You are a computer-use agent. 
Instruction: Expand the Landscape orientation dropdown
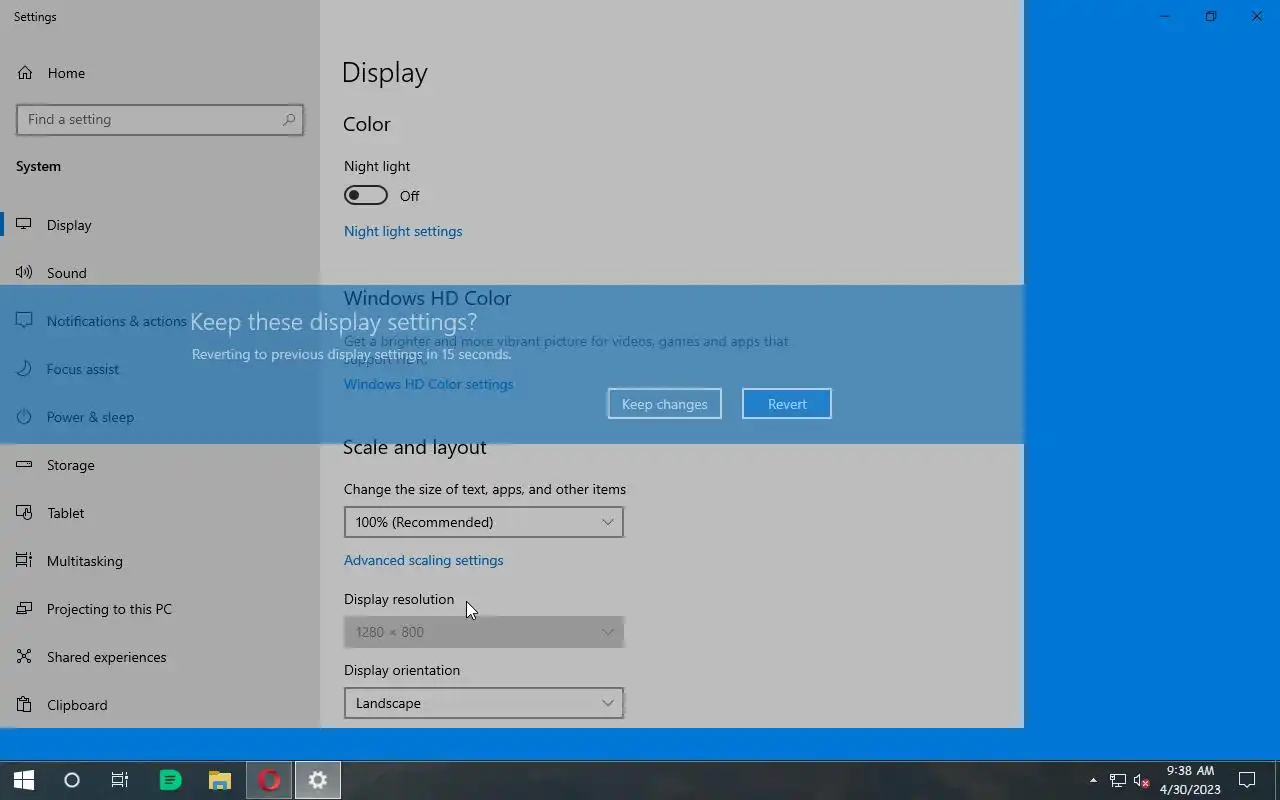tap(484, 703)
